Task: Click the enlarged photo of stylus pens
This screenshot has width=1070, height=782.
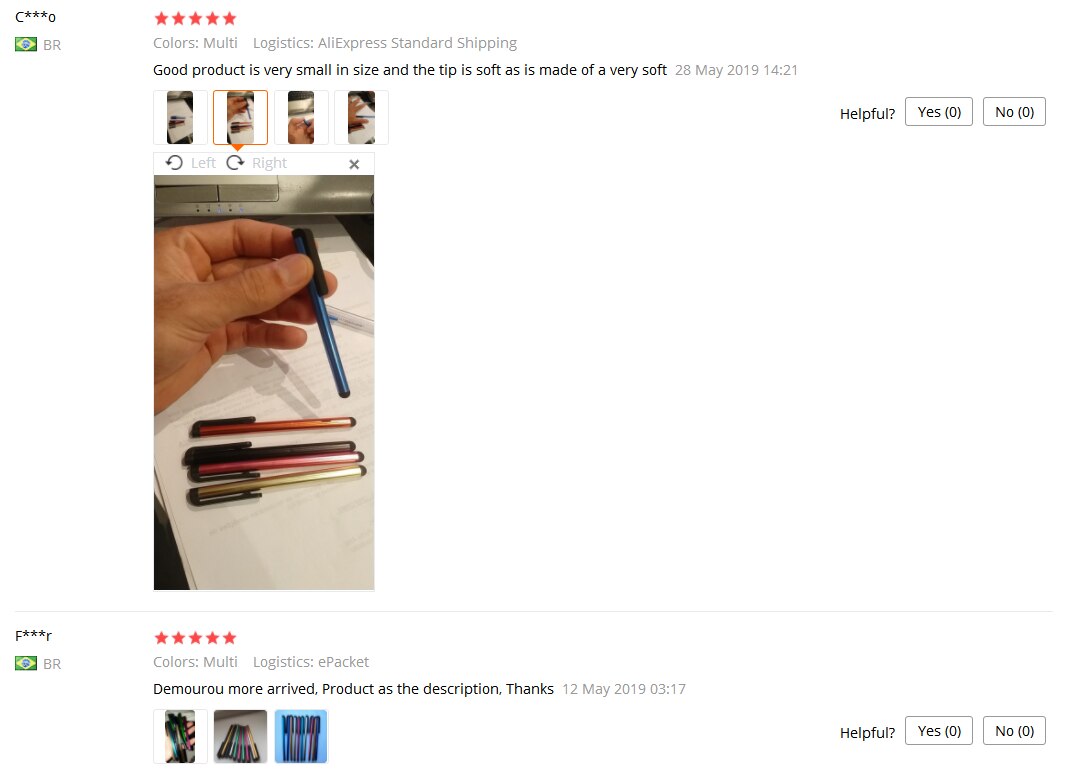Action: point(264,382)
